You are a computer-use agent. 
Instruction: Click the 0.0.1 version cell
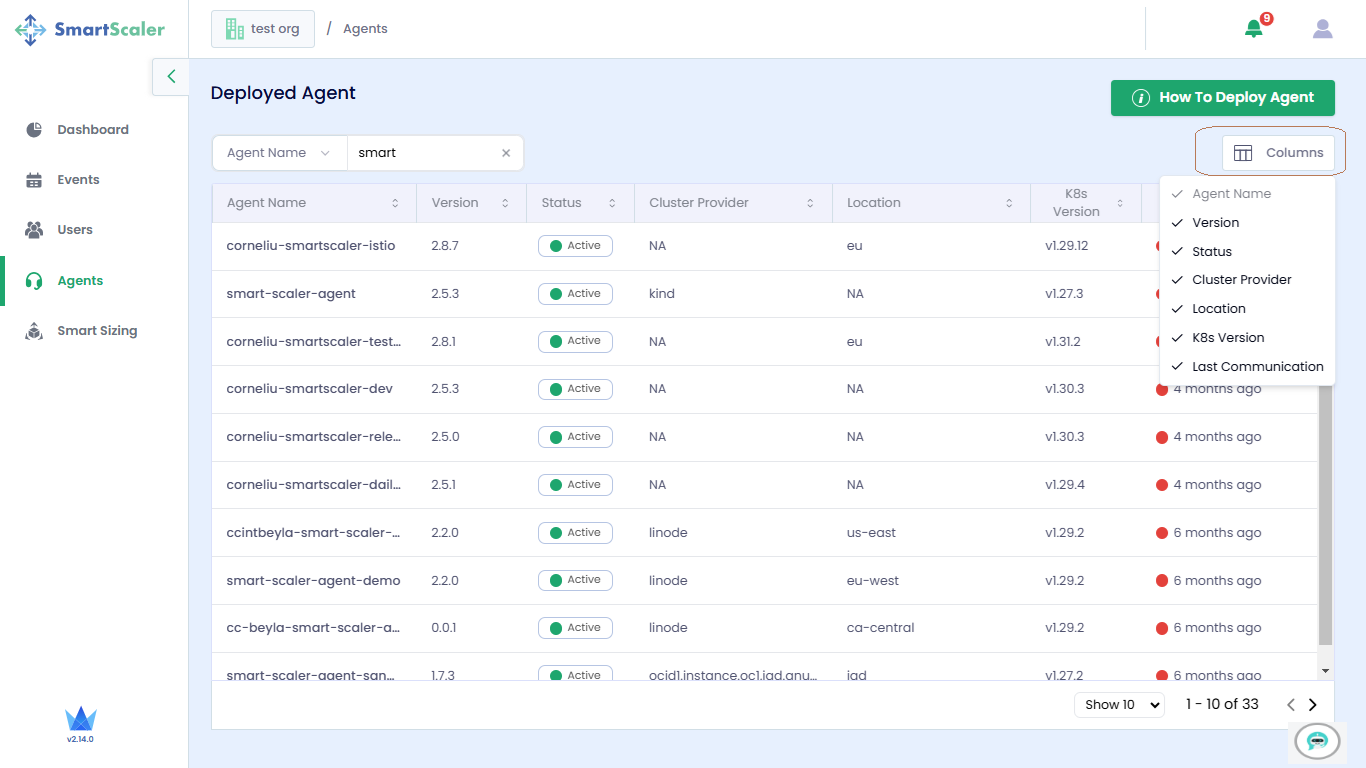tap(444, 628)
